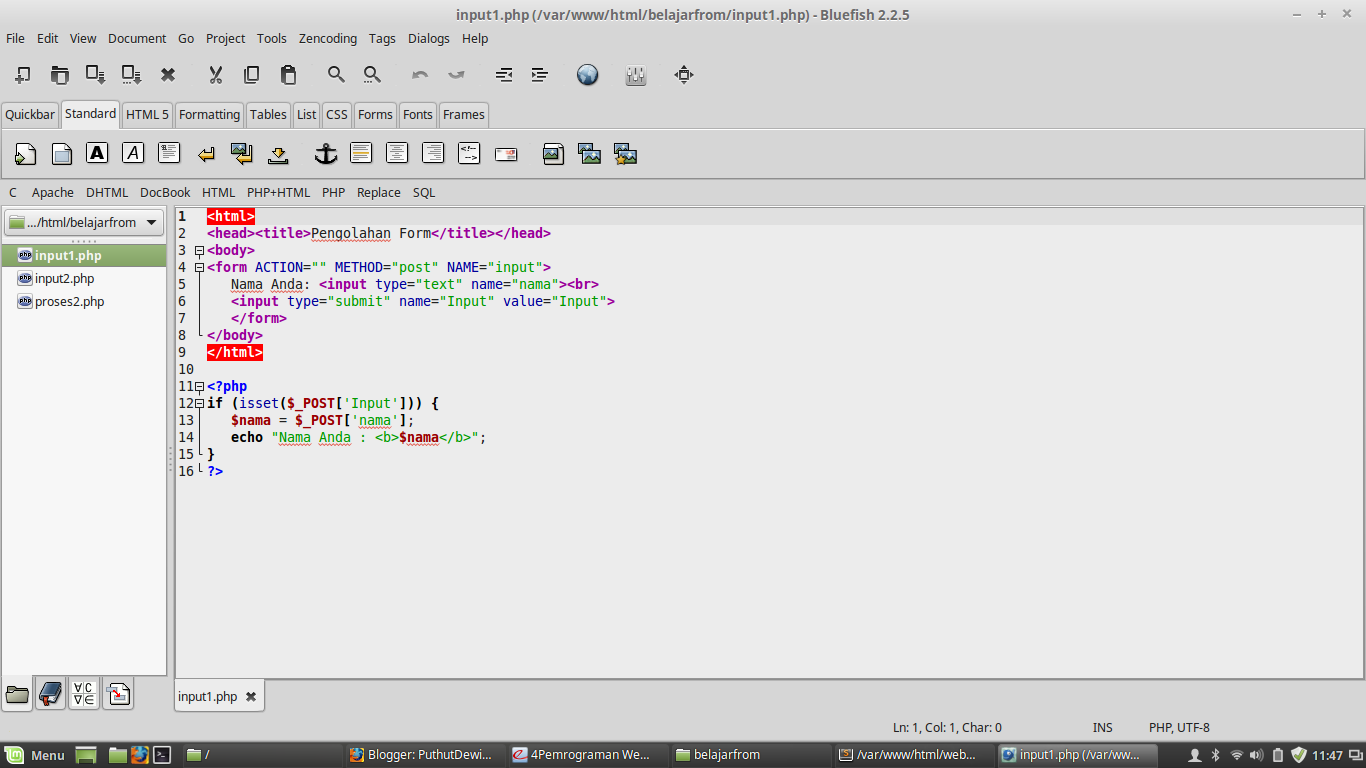Open the PHP+HTML custom menu
The height and width of the screenshot is (768, 1366).
coord(279,192)
